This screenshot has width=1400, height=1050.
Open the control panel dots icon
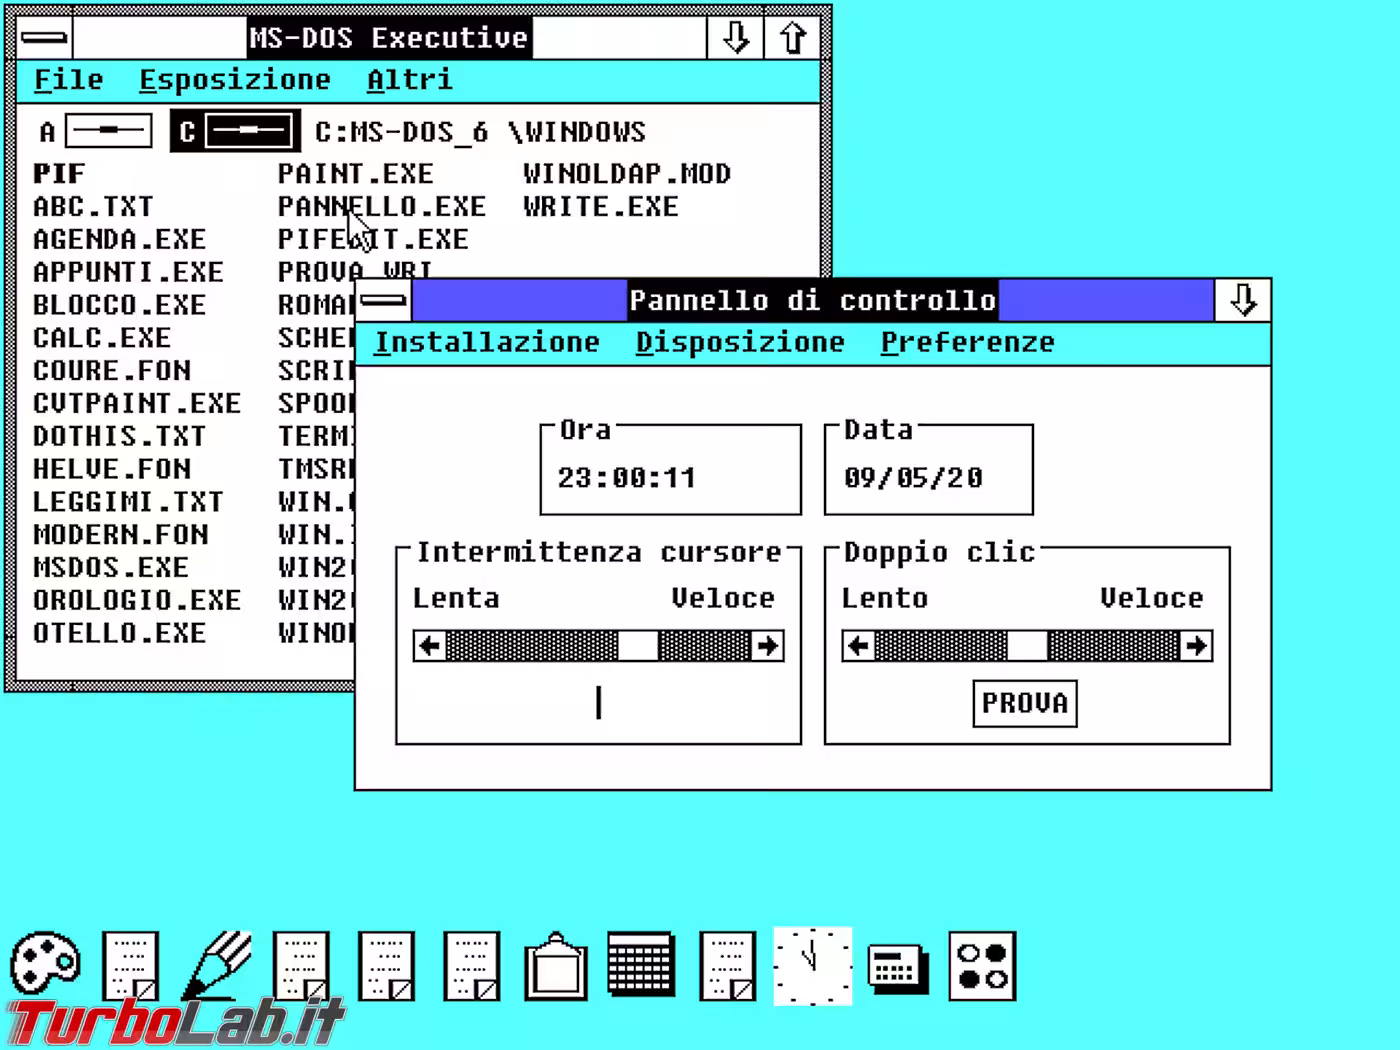983,965
